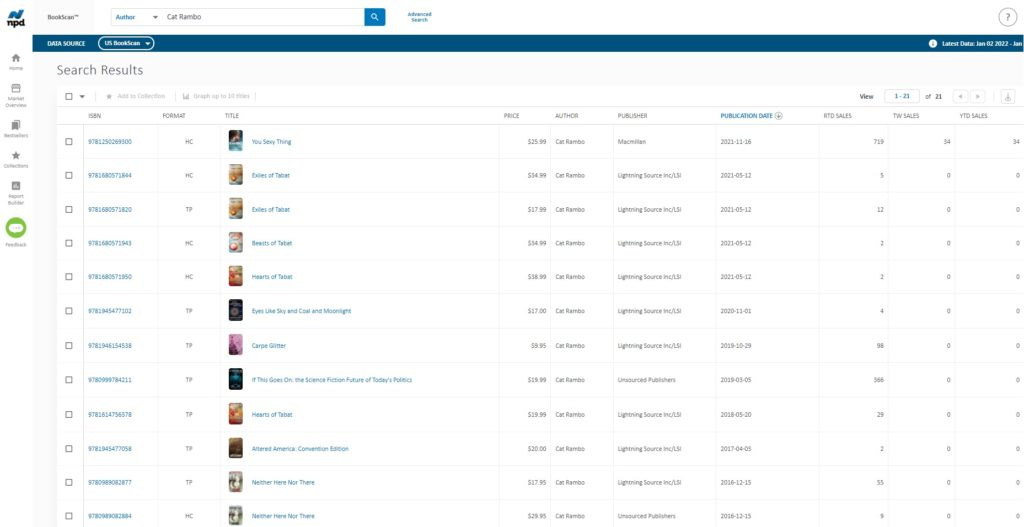The image size is (1024, 527).
Task: Click Beasts of Tabat cover thumbnail
Action: 236,243
